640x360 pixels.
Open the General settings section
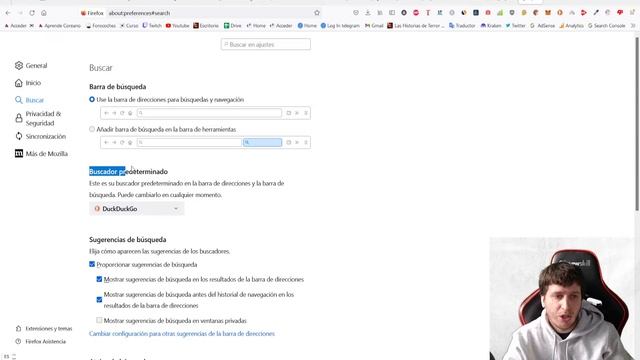coord(31,65)
